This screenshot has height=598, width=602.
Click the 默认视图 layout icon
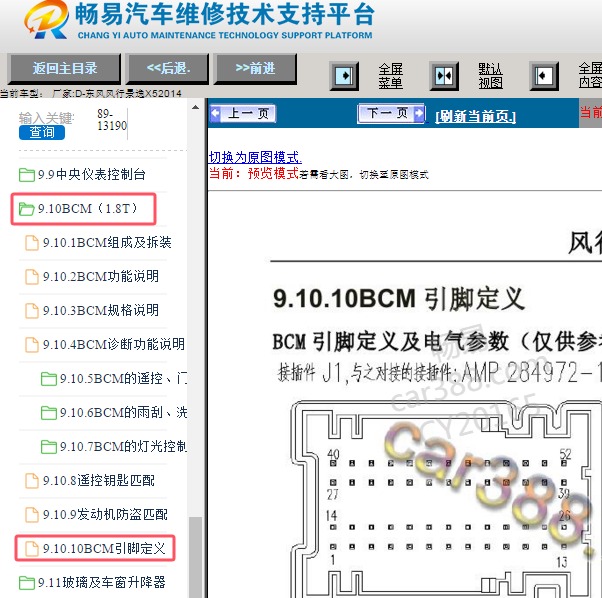coord(444,76)
